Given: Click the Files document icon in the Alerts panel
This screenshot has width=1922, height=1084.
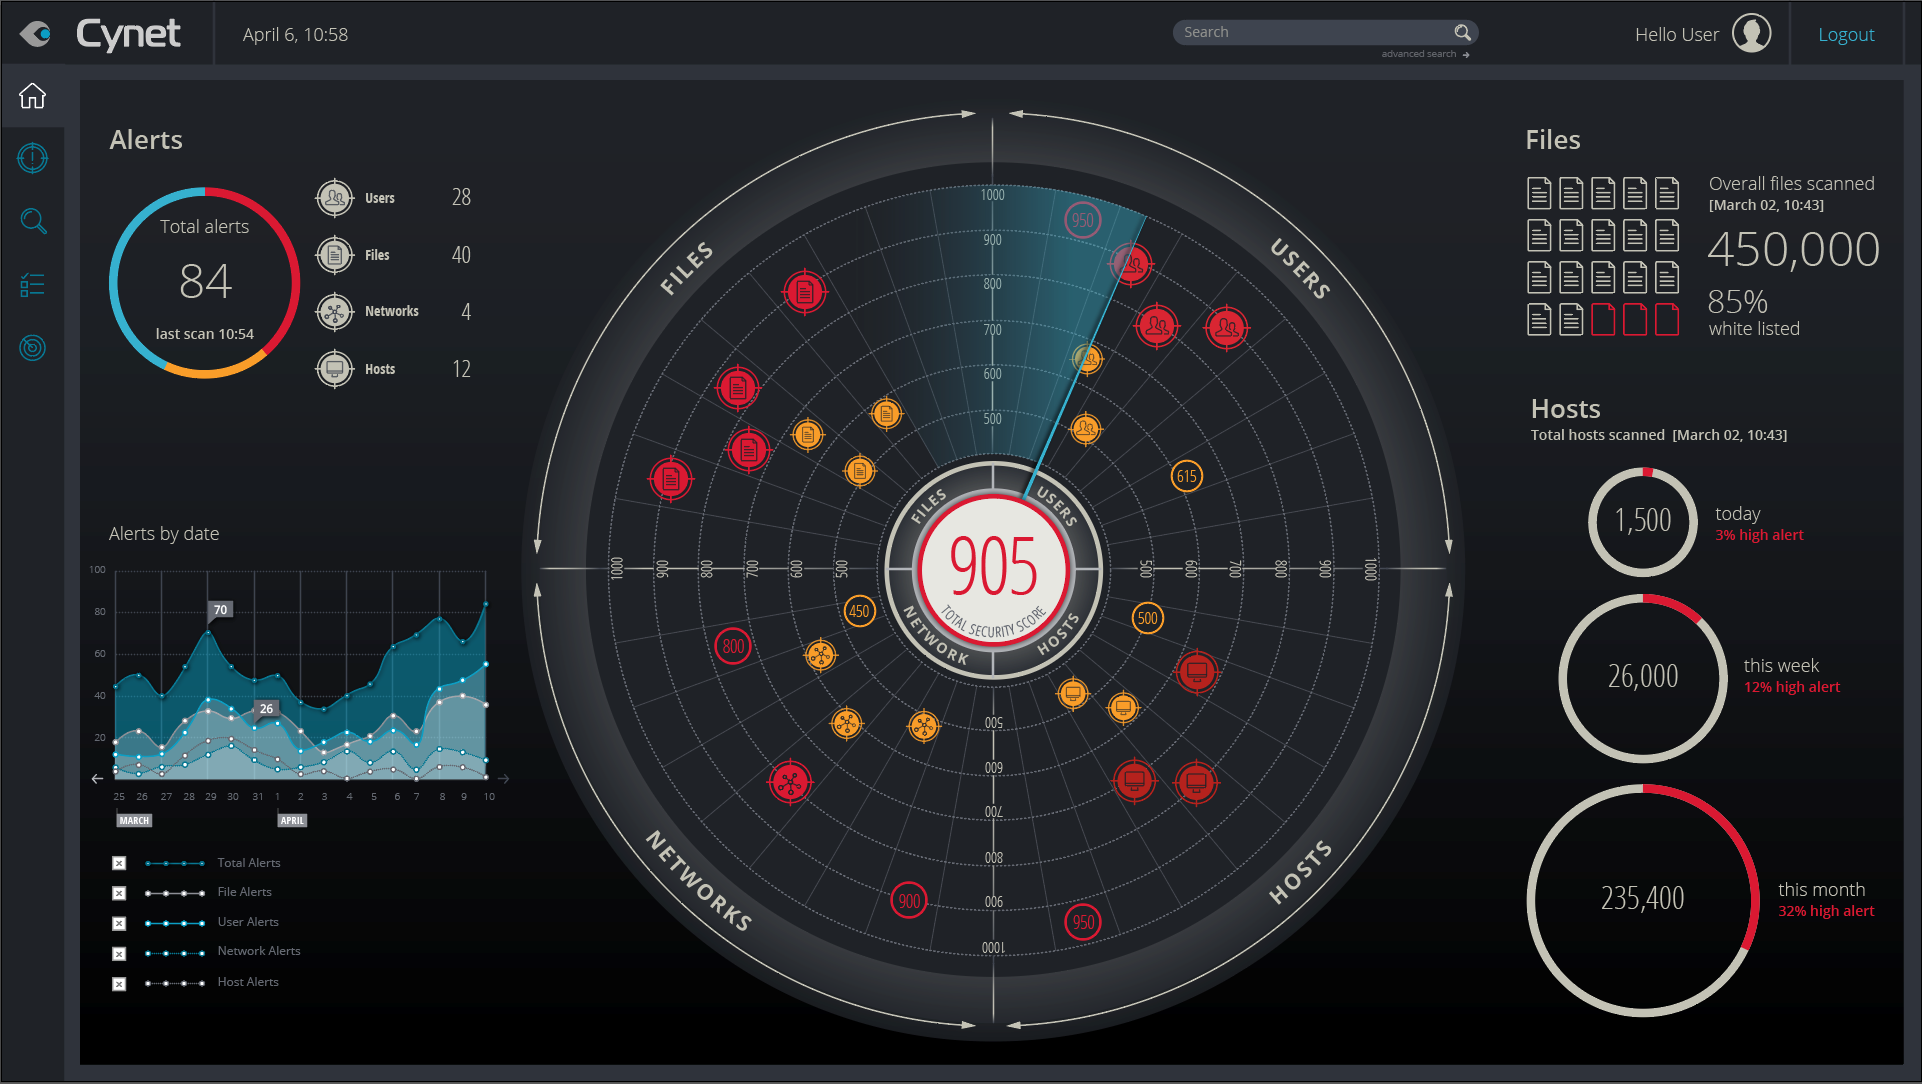Looking at the screenshot, I should (334, 254).
